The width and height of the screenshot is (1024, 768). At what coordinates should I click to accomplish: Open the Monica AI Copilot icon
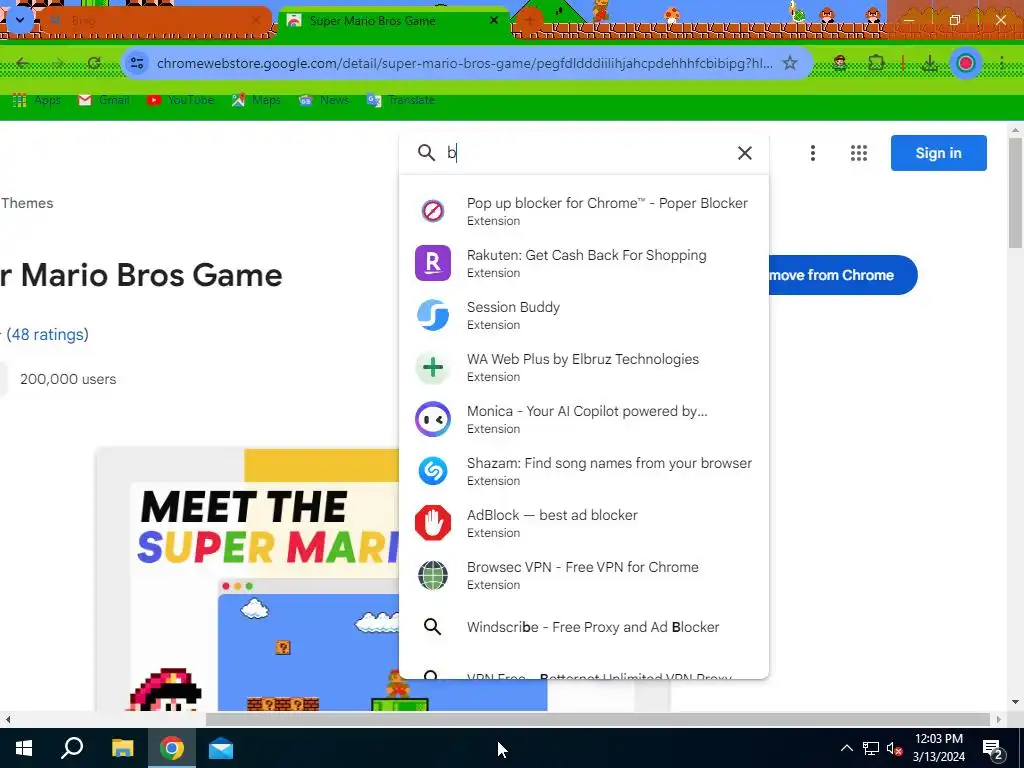pos(432,419)
